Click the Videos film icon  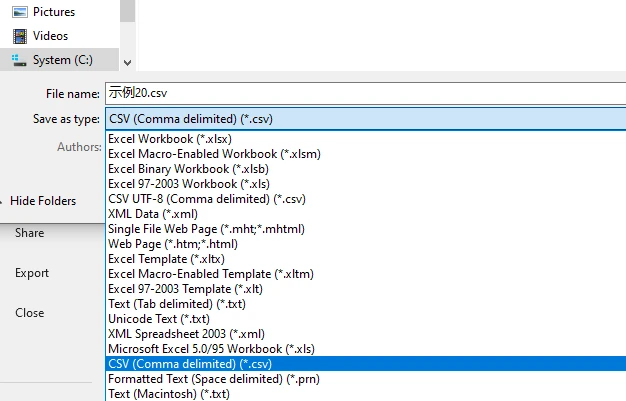point(20,36)
